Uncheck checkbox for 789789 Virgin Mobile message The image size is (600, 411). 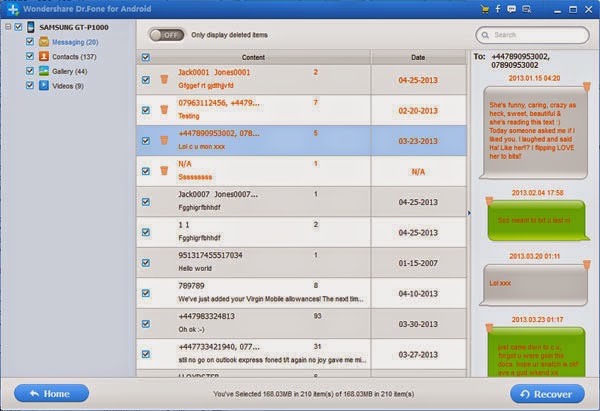pyautogui.click(x=146, y=293)
